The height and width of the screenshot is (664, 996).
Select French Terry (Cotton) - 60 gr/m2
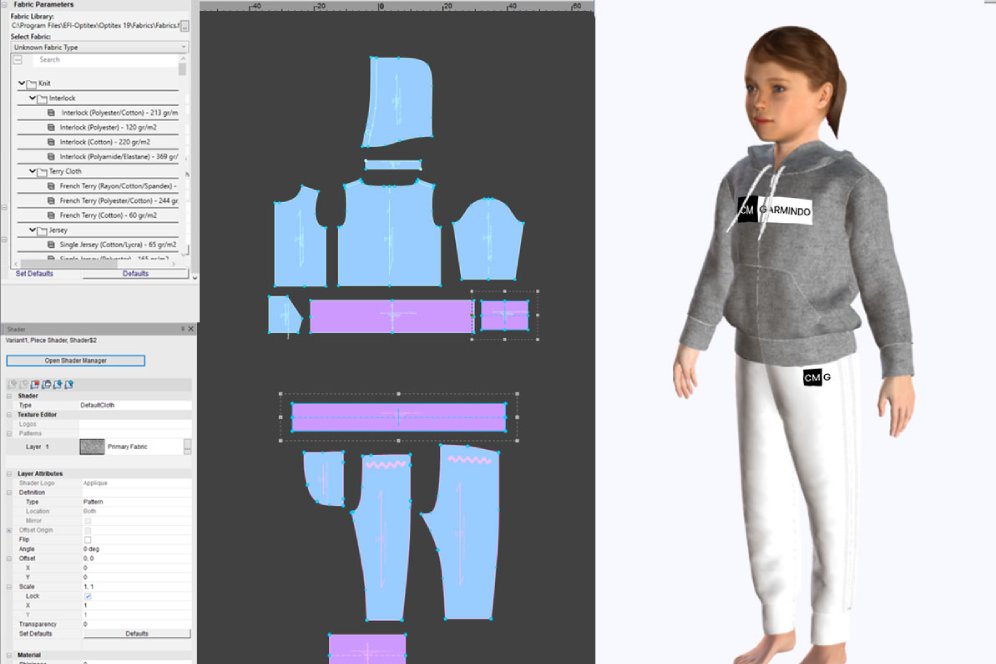tap(107, 215)
